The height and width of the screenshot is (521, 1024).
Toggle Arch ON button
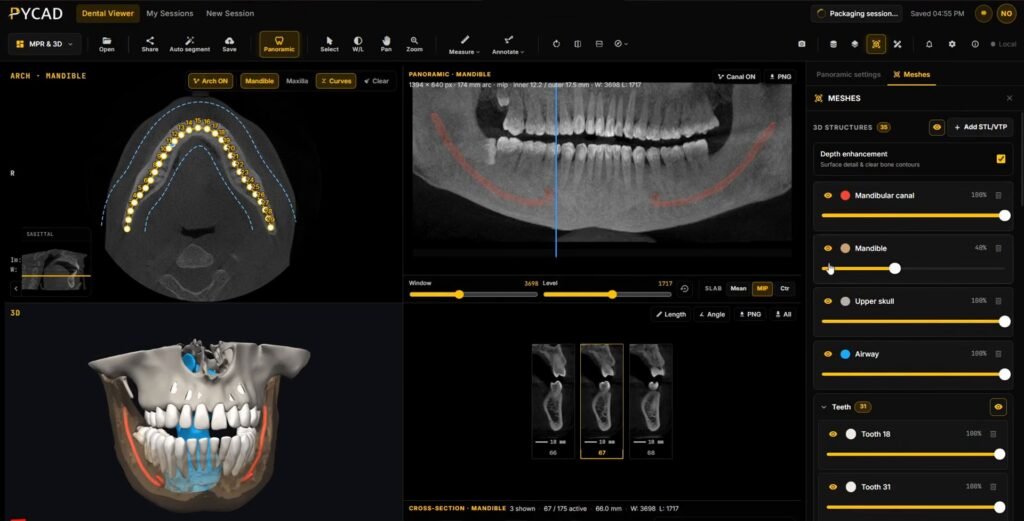coord(211,81)
